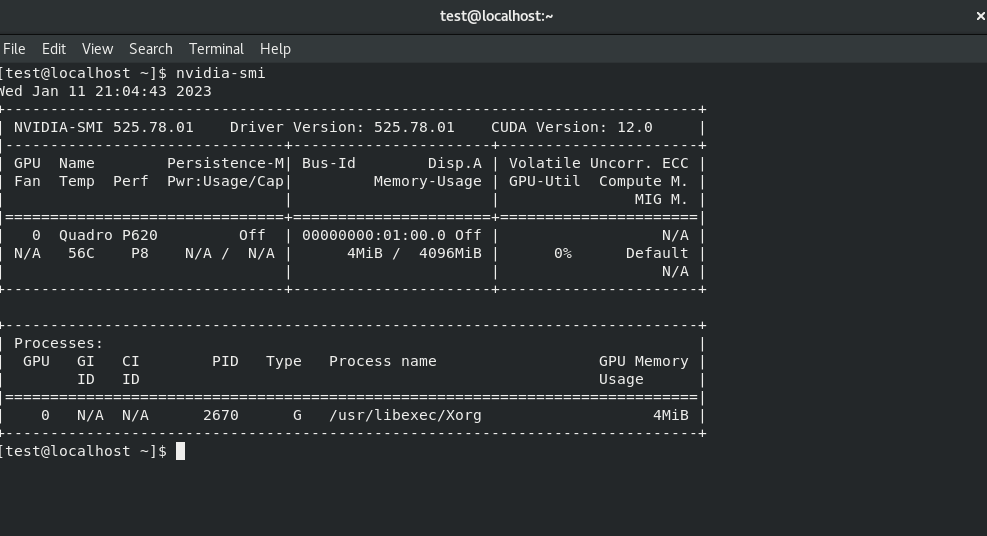
Task: Open the View menu
Action: pos(98,49)
